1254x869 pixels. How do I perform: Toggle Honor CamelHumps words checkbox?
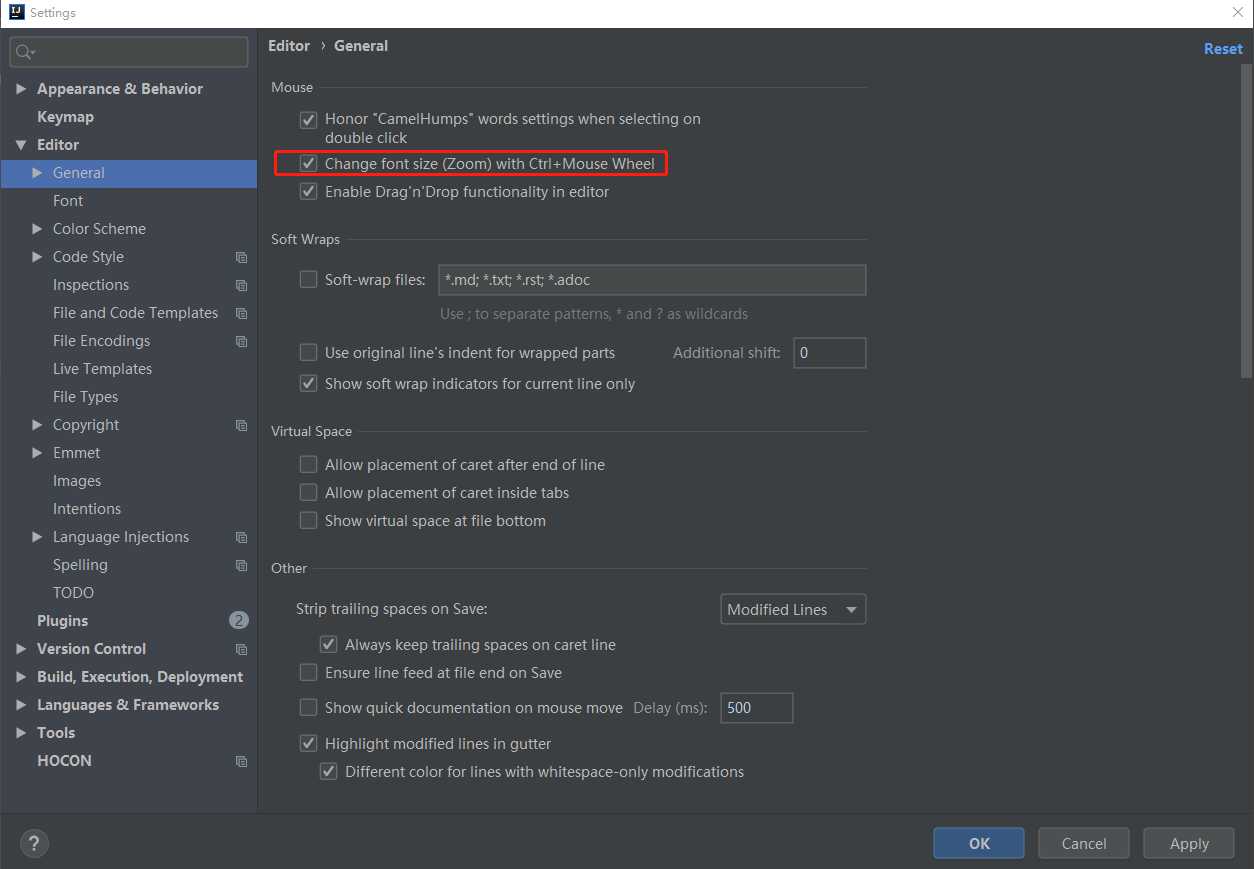pos(308,119)
